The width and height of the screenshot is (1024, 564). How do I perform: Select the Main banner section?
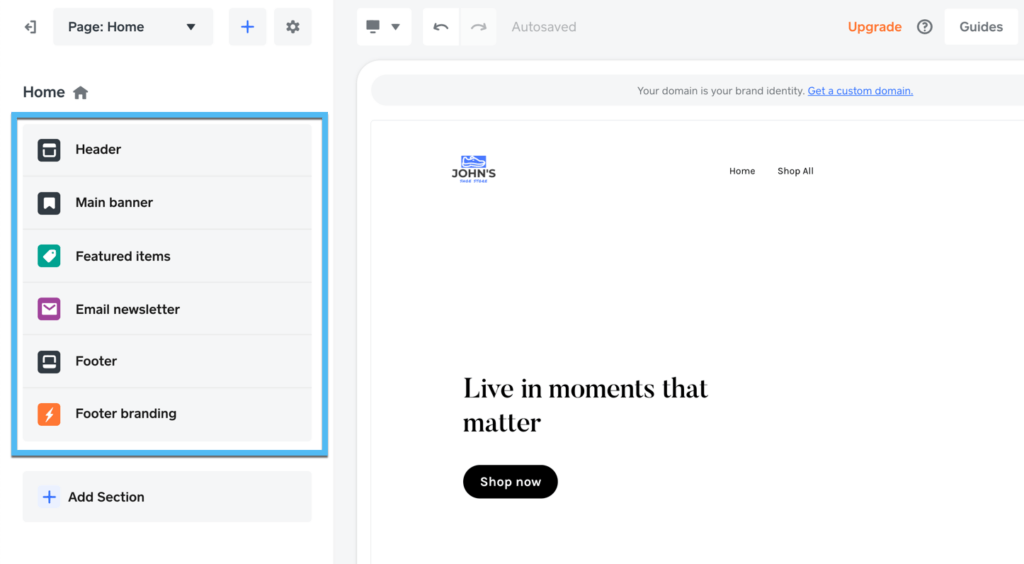coord(167,203)
